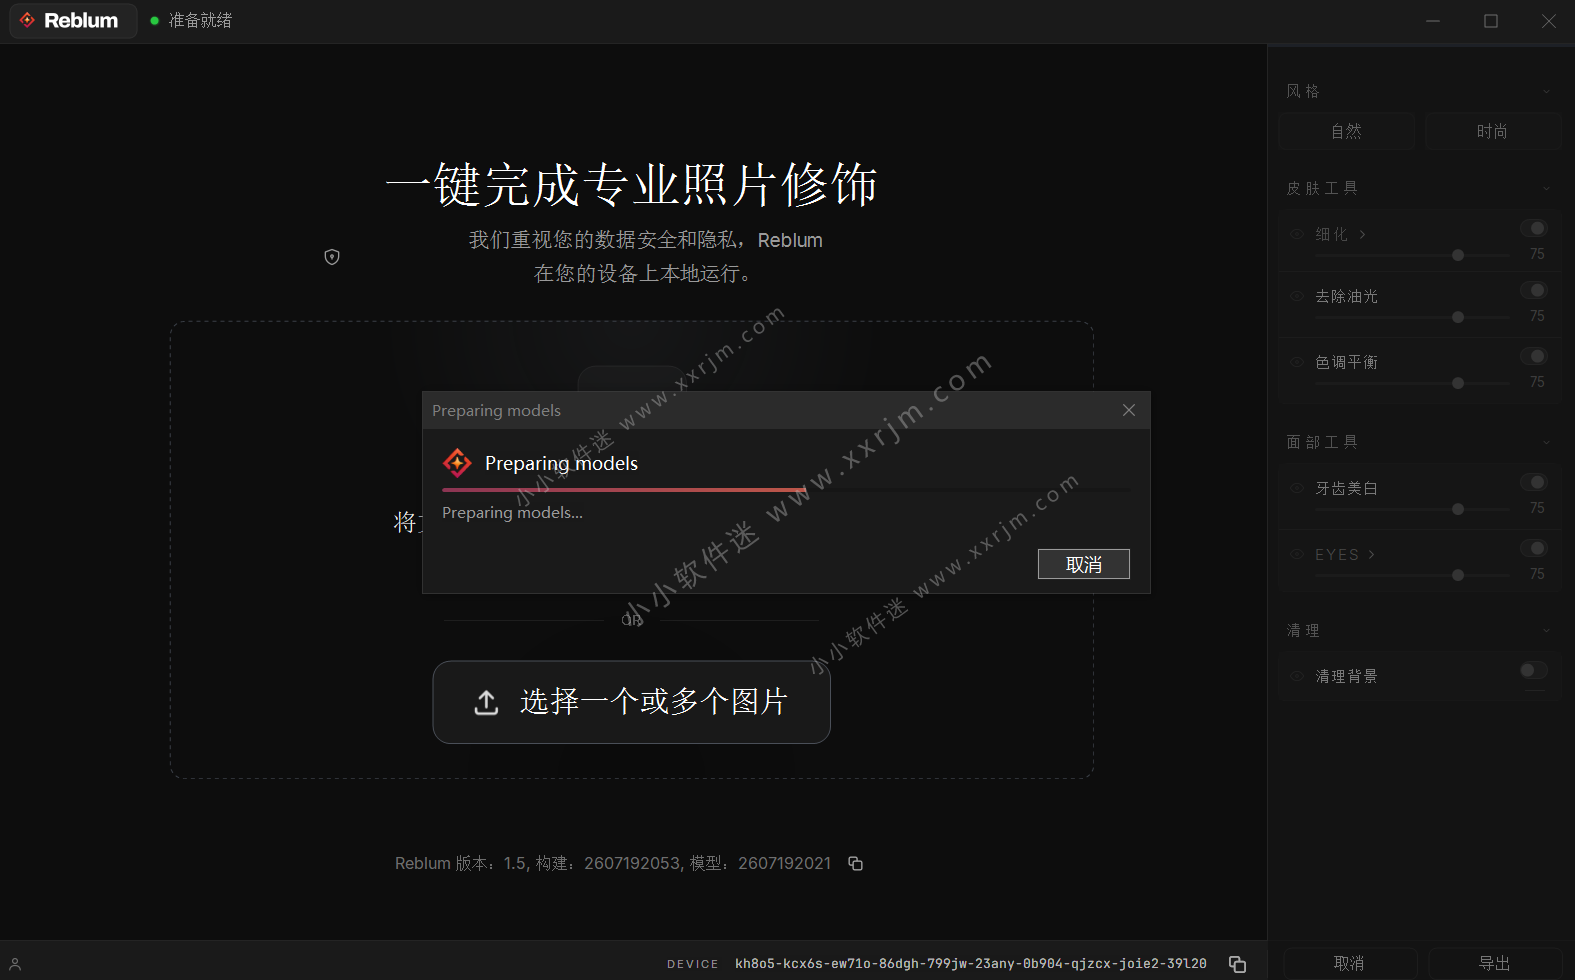Click the 一键完成专业照片修饰 heading
1575x980 pixels.
point(632,185)
